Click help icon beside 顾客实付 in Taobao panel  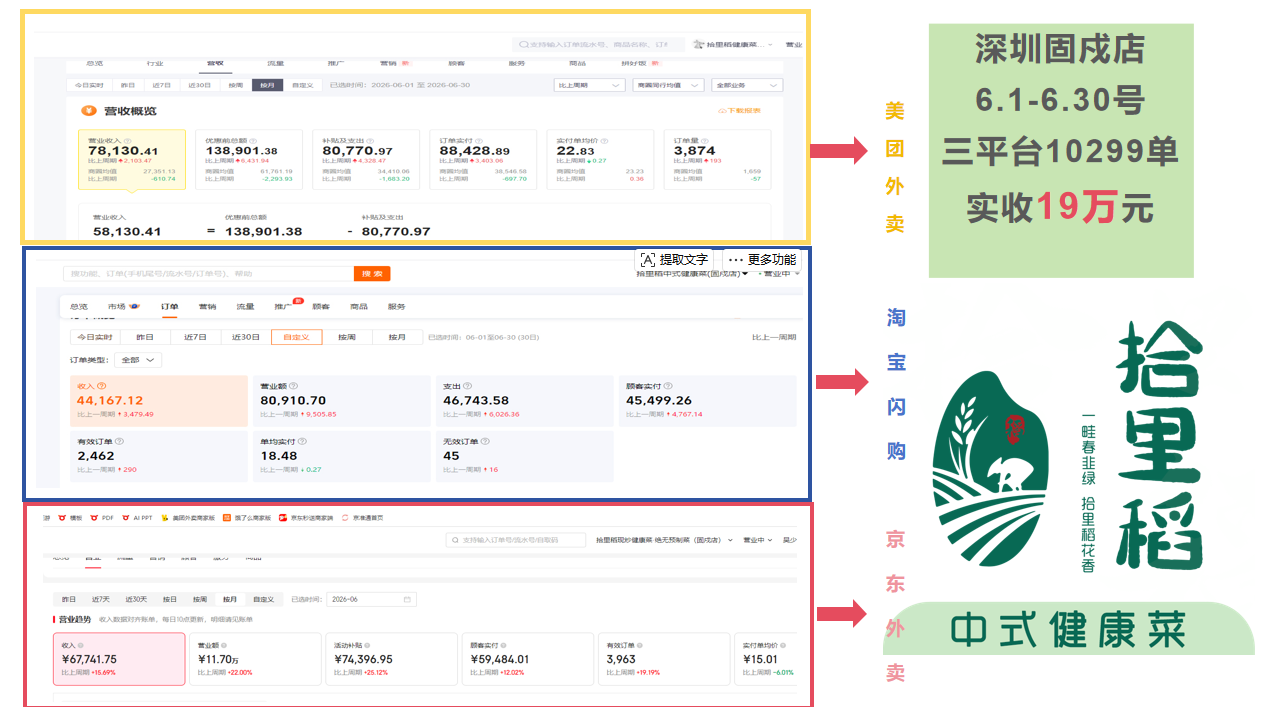[666, 386]
